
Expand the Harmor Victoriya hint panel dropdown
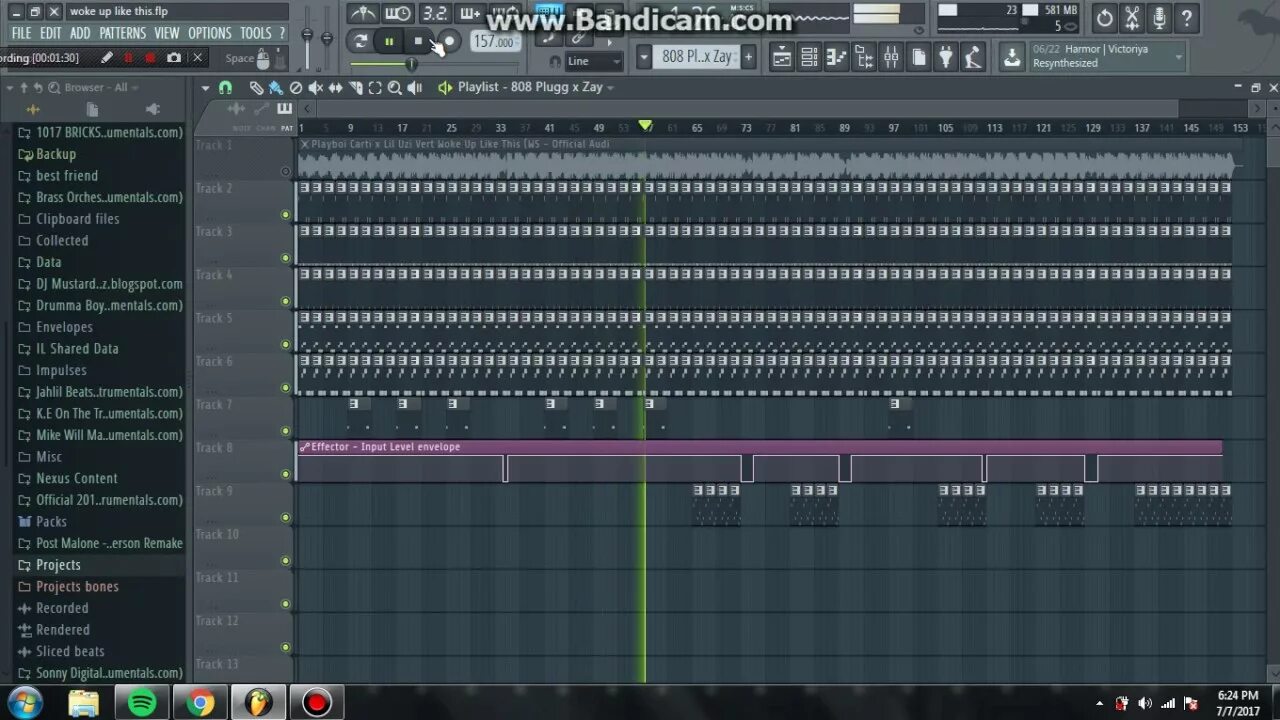coord(1178,57)
